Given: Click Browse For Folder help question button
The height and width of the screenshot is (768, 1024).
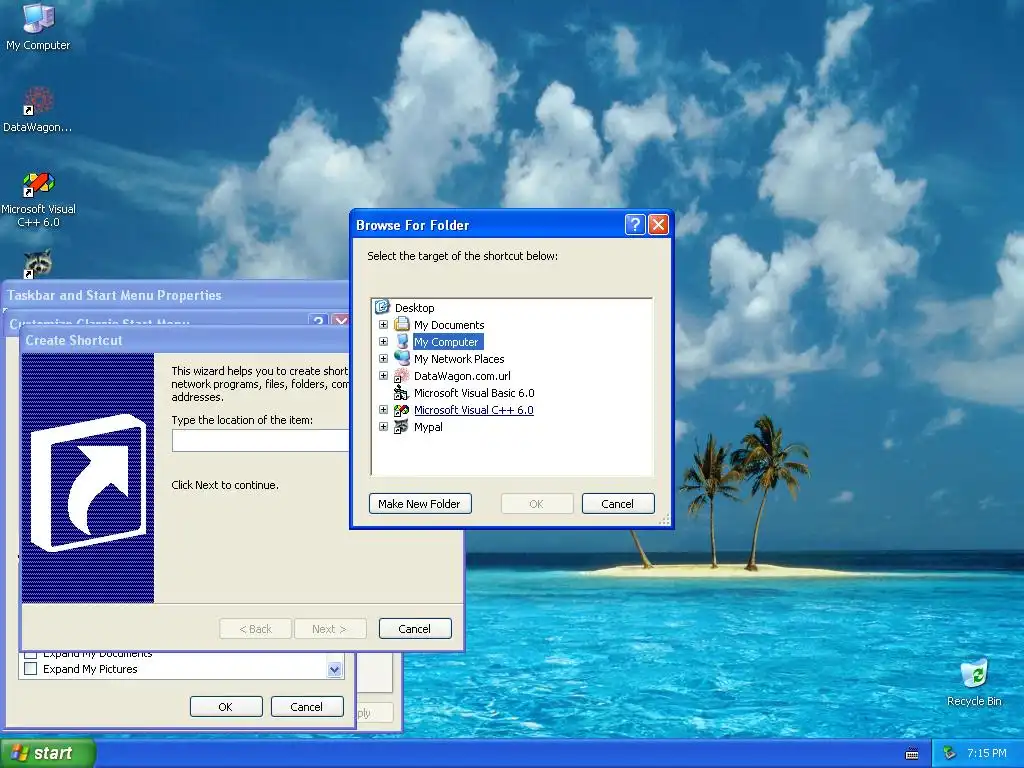Looking at the screenshot, I should pos(635,225).
